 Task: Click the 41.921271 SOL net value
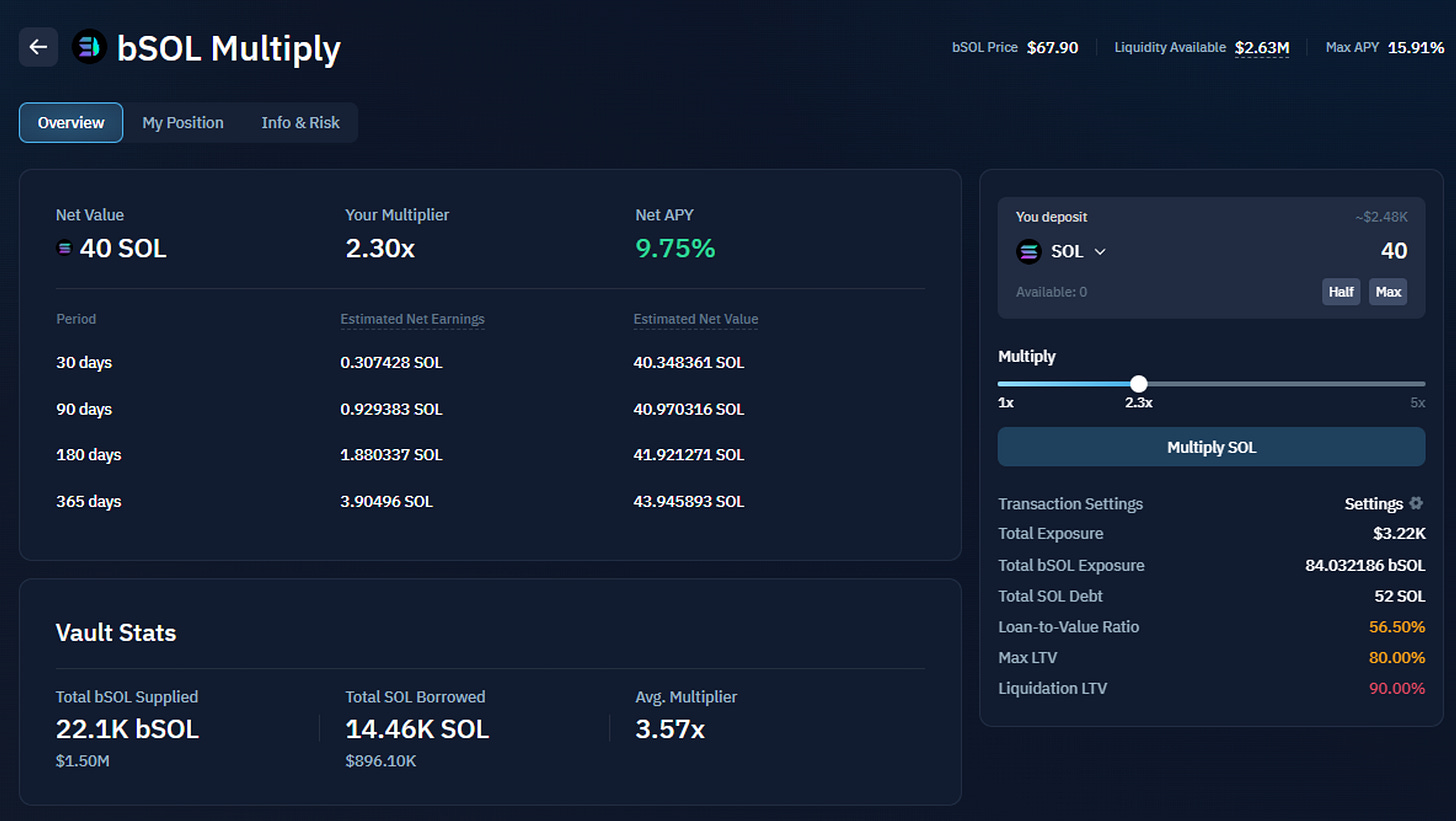(689, 455)
